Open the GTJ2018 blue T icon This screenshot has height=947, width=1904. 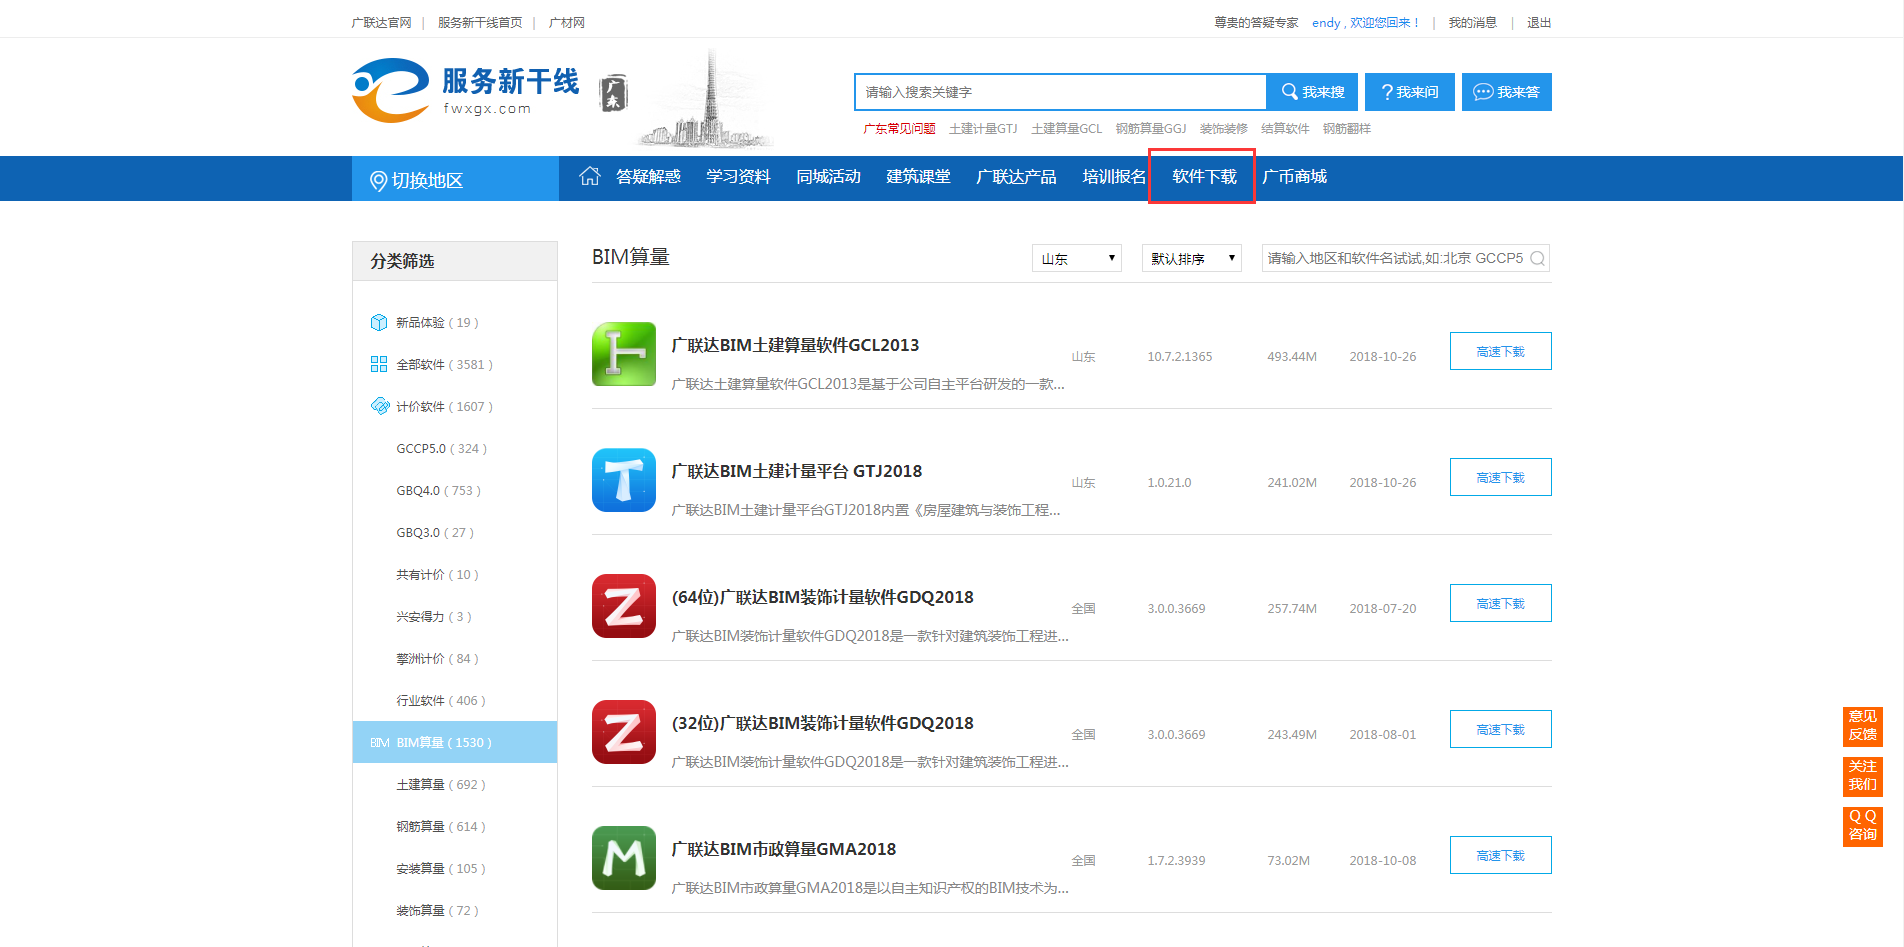point(624,480)
